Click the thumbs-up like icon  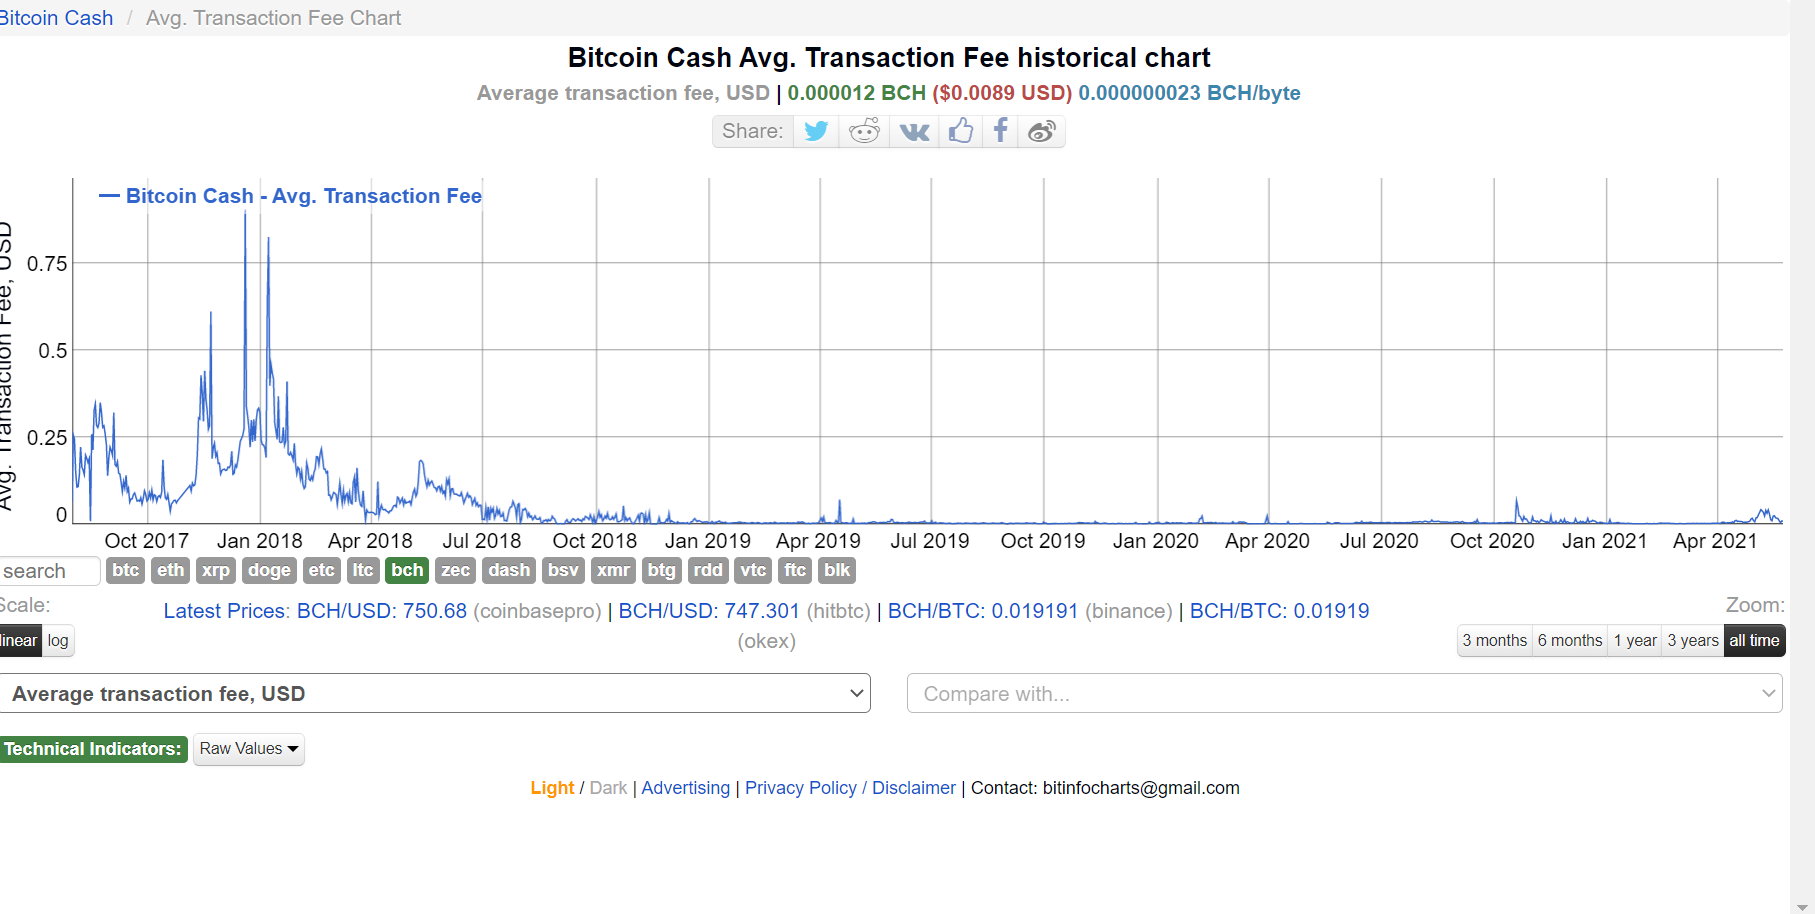(x=961, y=131)
